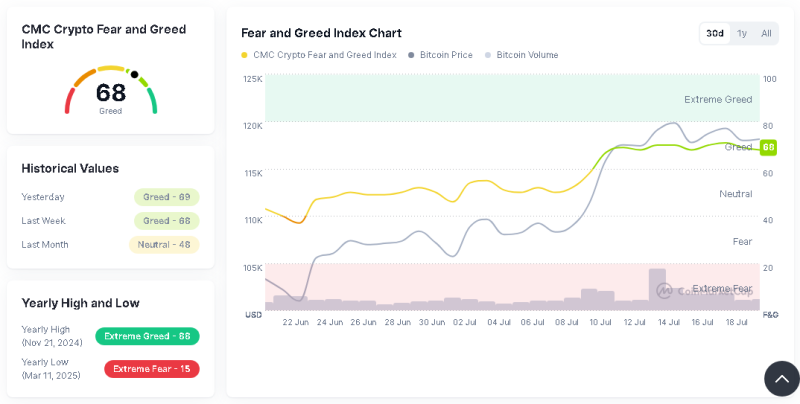This screenshot has height=404, width=800.
Task: Click the Last Month row label
Action: 45,245
